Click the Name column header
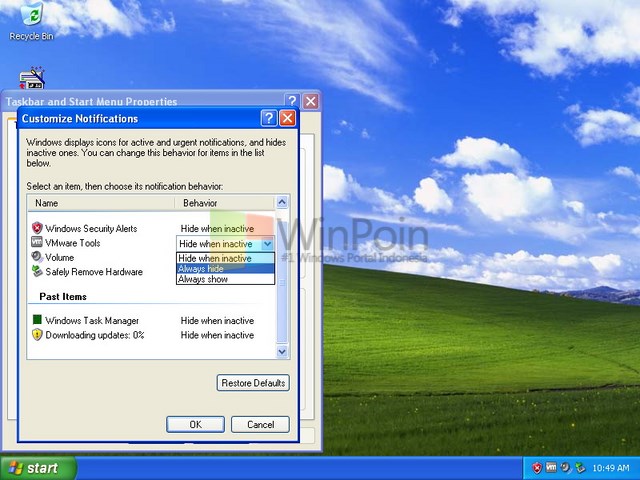This screenshot has height=480, width=640. point(101,203)
